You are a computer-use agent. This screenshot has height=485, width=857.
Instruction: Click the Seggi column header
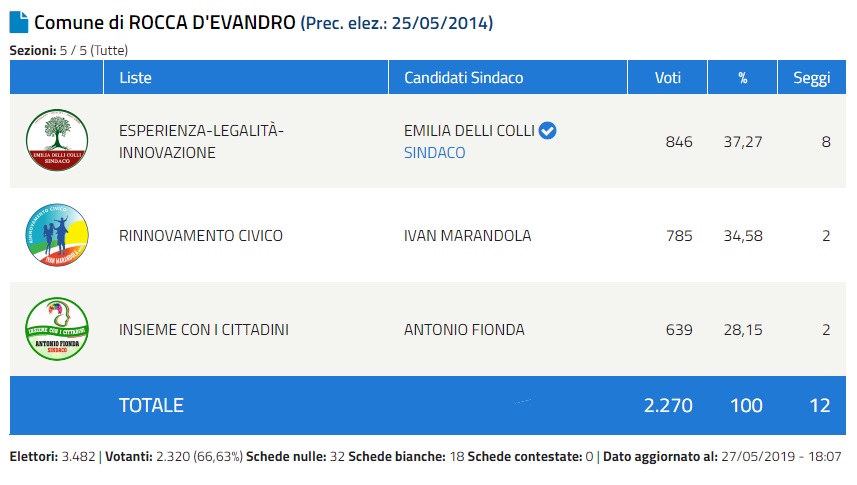click(x=811, y=78)
